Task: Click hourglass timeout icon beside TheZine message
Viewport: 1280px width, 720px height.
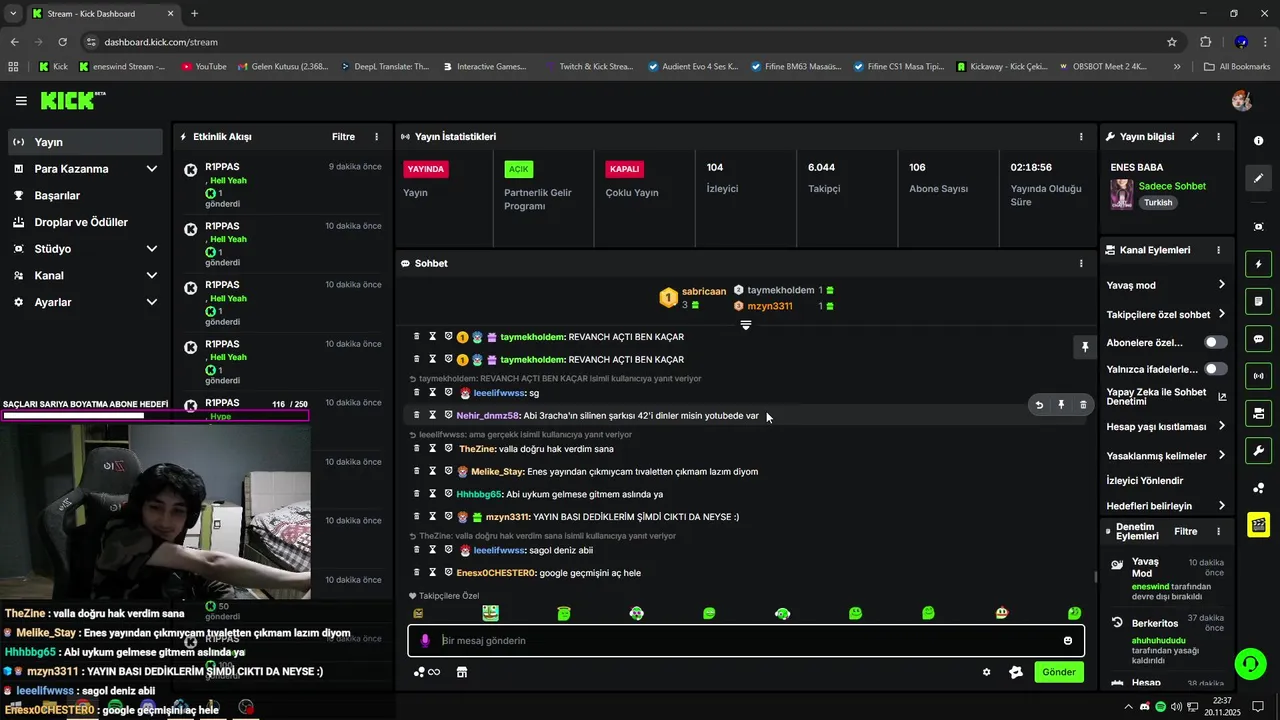Action: click(x=433, y=449)
